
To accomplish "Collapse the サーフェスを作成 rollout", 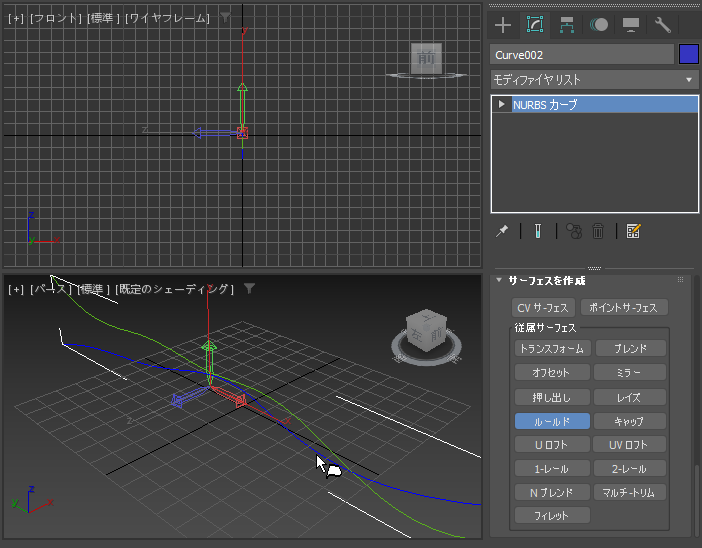I will coord(499,280).
